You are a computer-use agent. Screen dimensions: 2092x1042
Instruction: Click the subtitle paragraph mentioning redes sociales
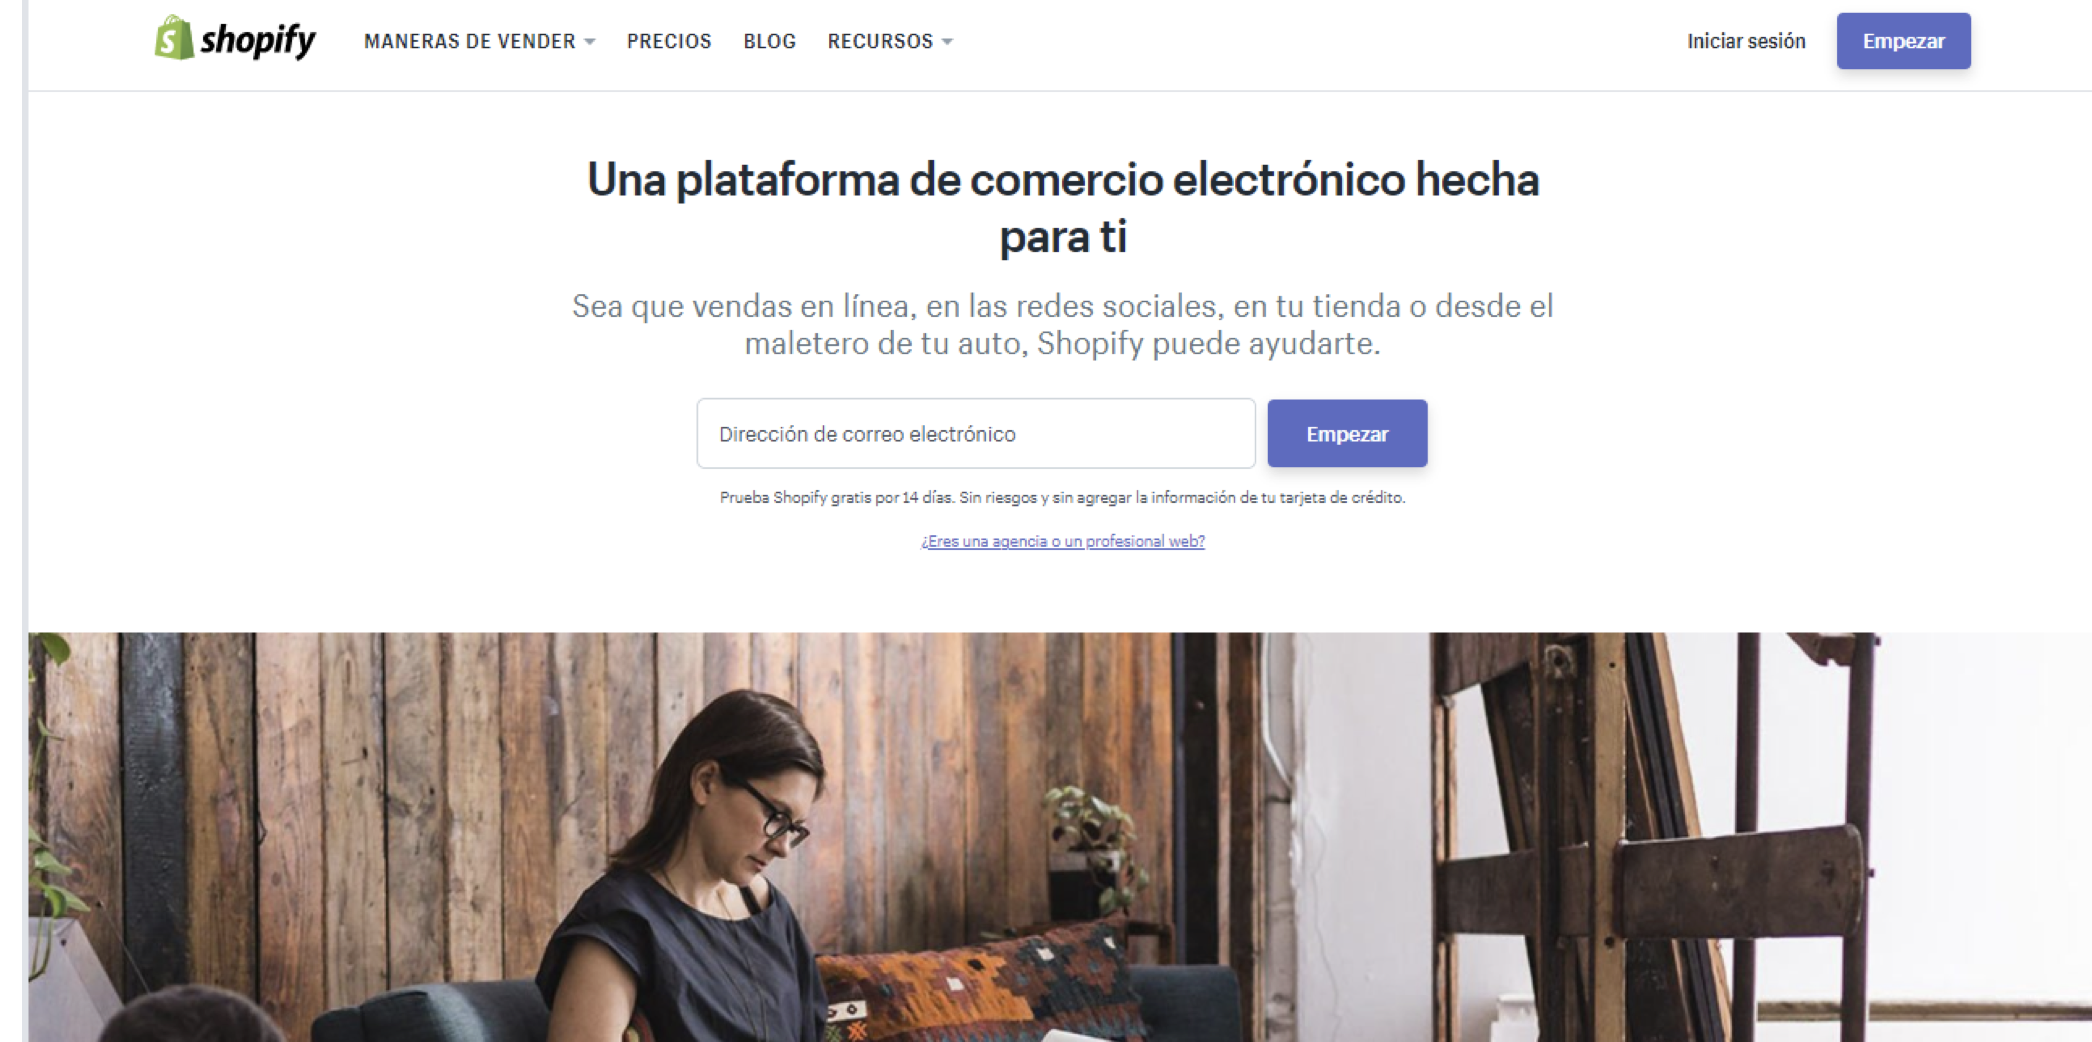point(1062,324)
